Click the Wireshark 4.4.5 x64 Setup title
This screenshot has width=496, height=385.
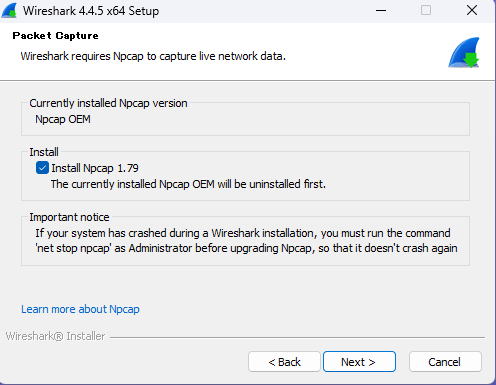click(x=91, y=11)
